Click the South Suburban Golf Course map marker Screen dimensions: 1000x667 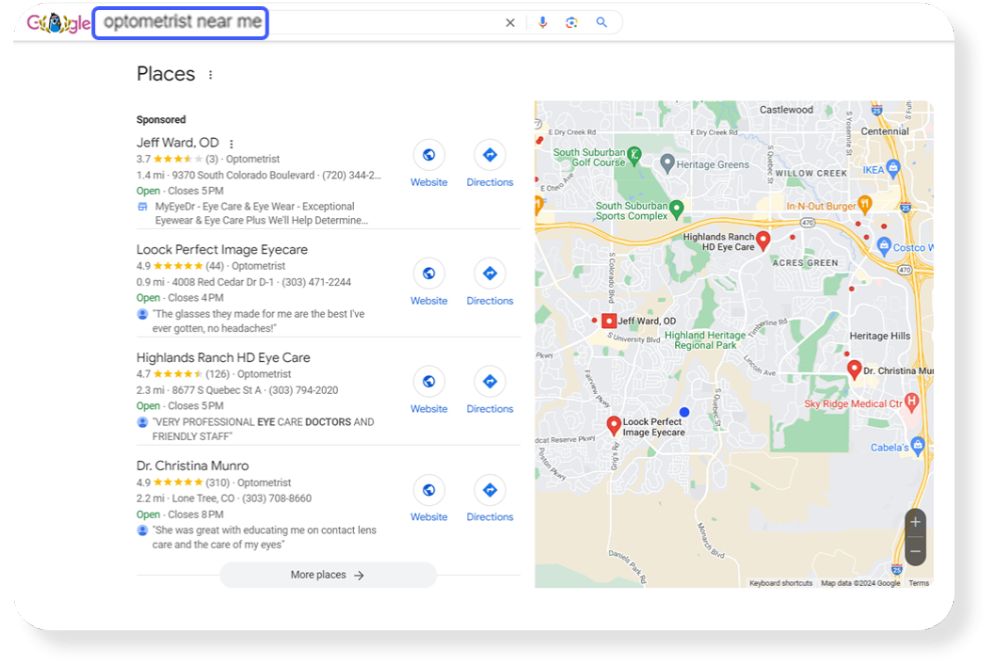(634, 155)
